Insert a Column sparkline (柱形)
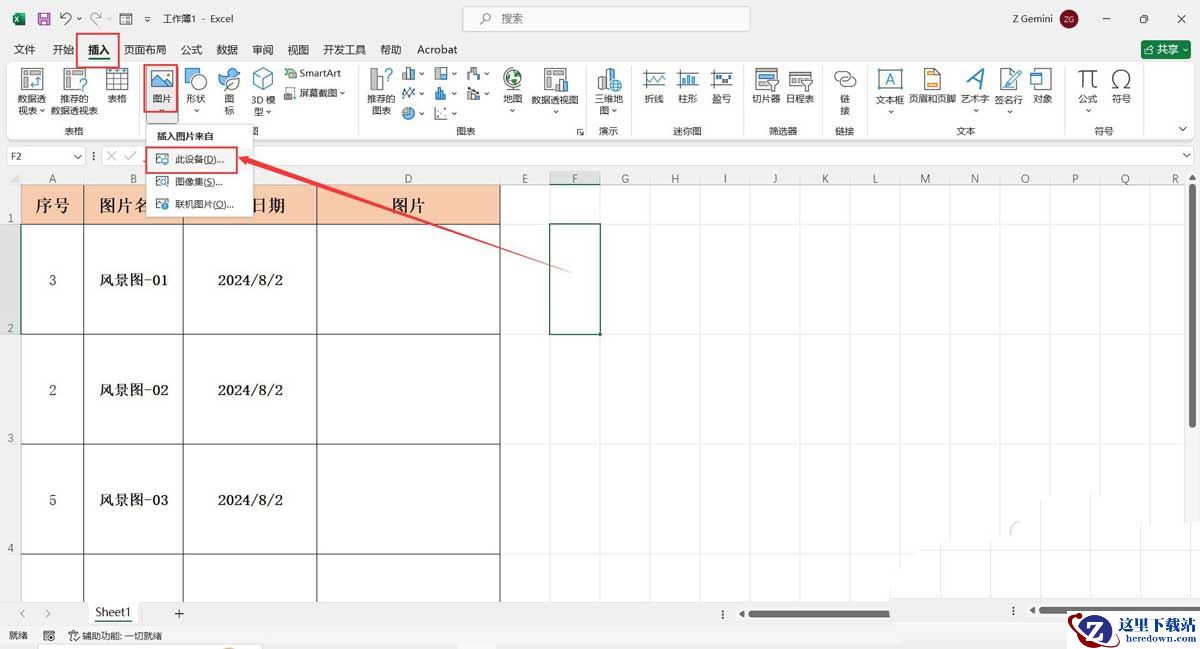This screenshot has height=649, width=1200. coord(688,87)
